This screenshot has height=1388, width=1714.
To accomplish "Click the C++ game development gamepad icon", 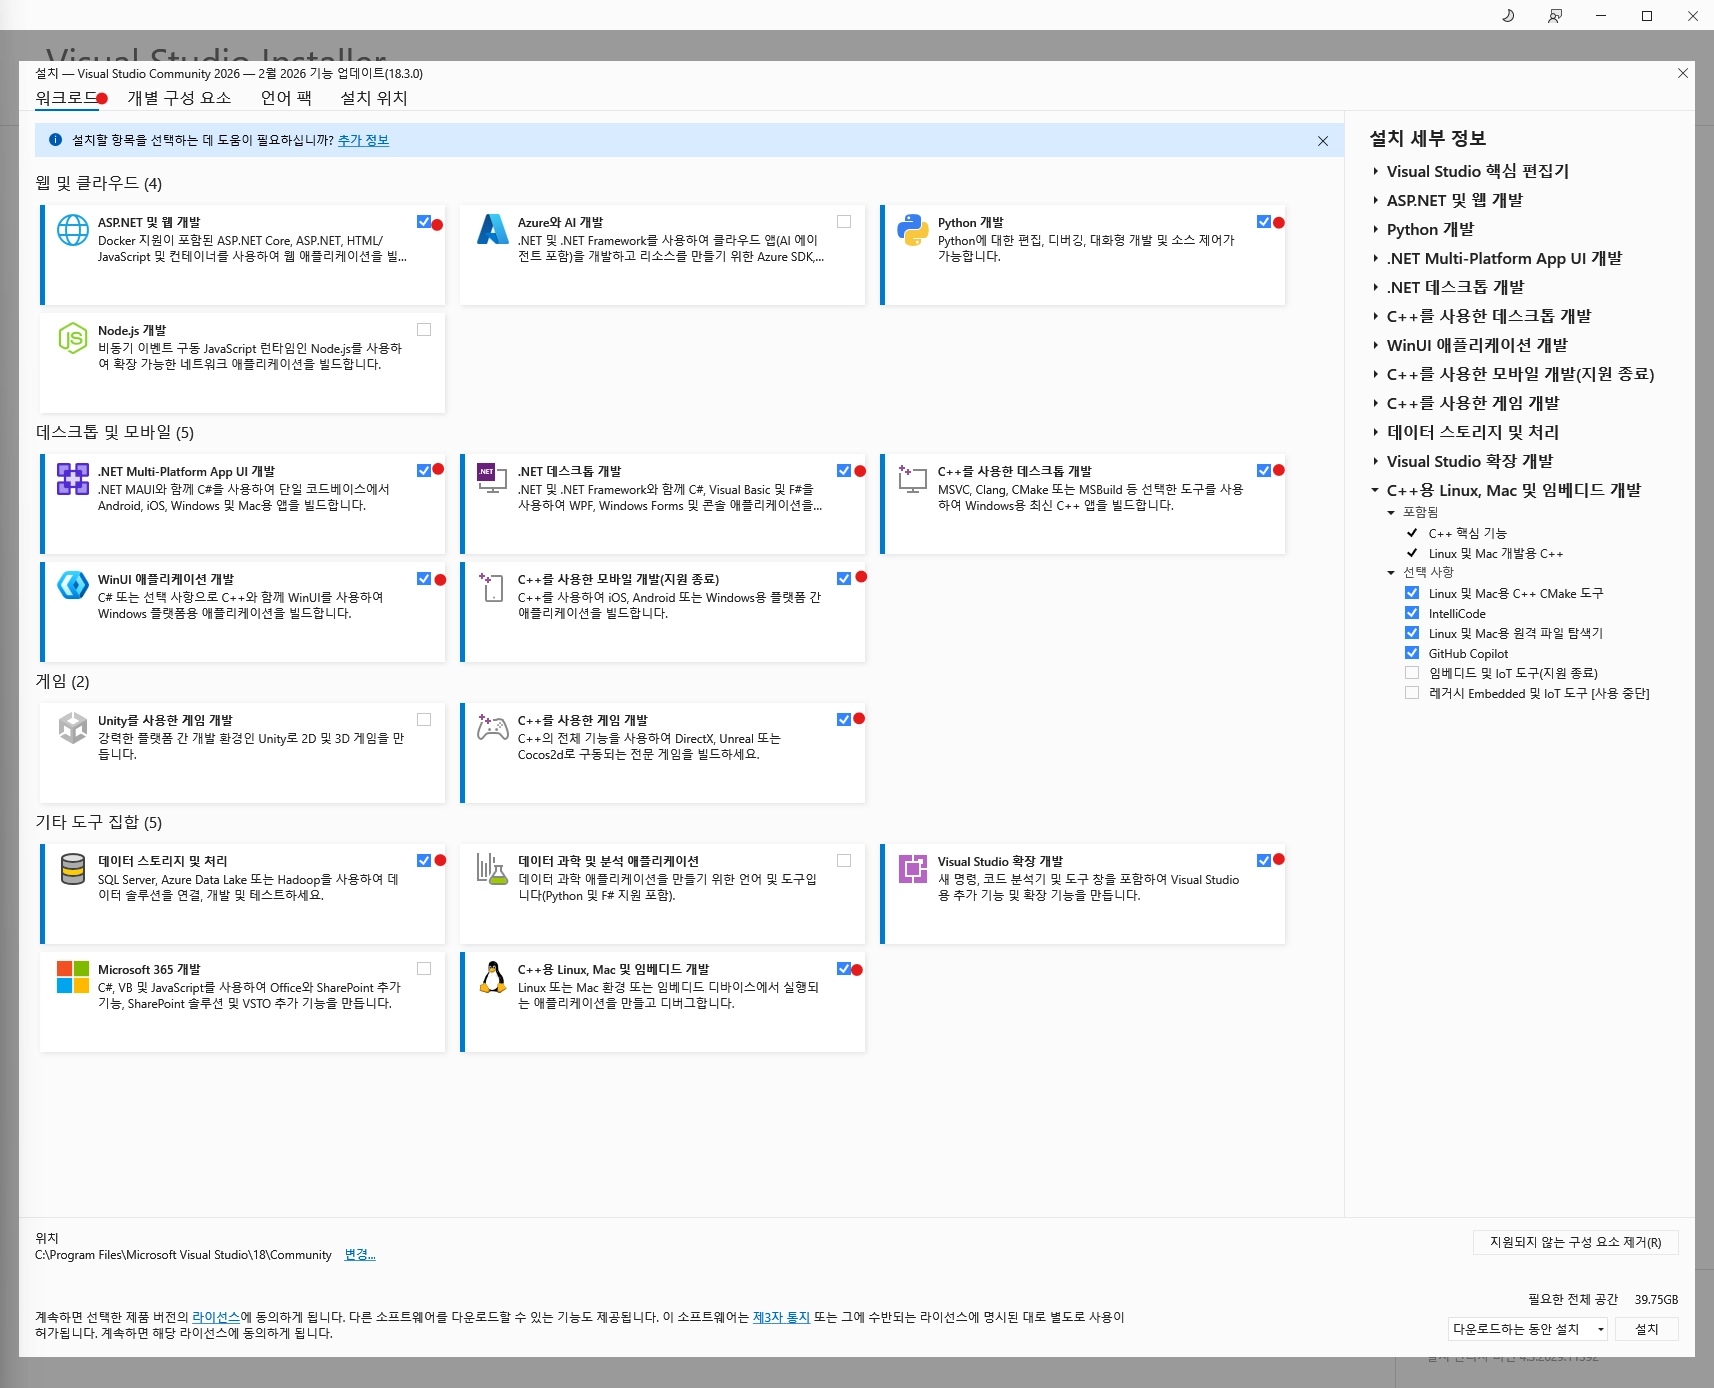I will click(492, 728).
